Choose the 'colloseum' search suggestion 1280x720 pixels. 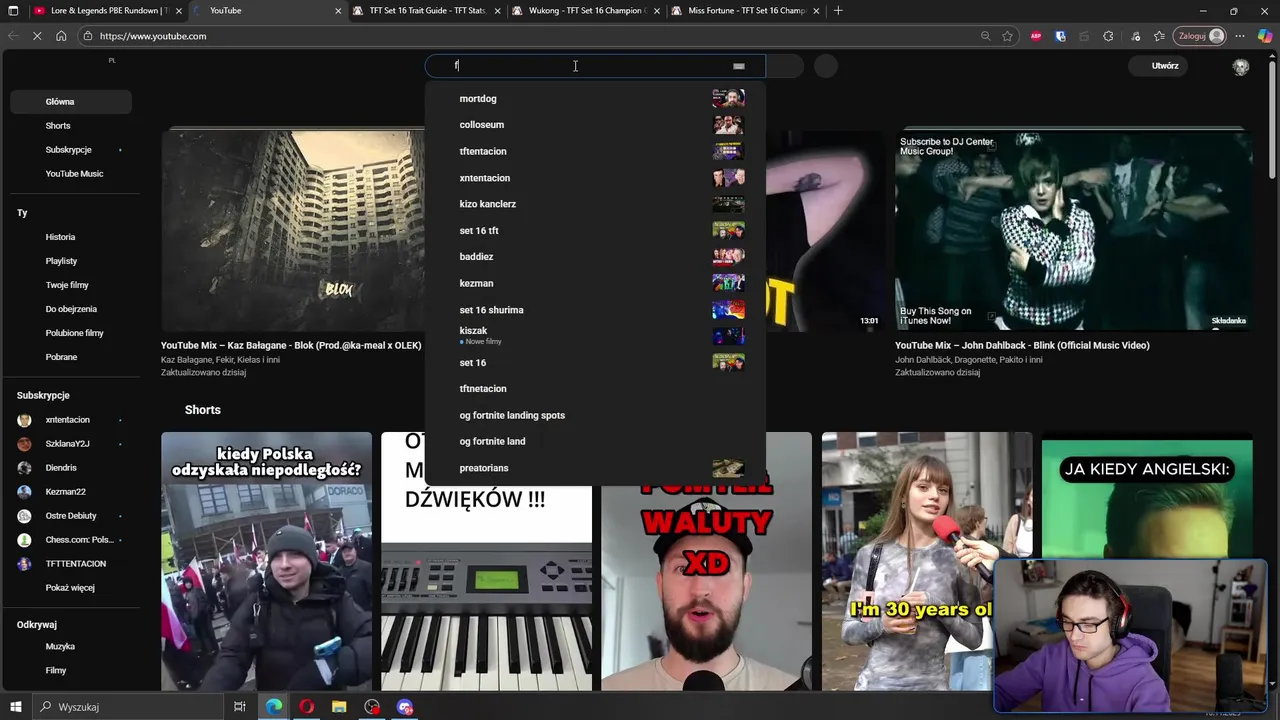595,125
